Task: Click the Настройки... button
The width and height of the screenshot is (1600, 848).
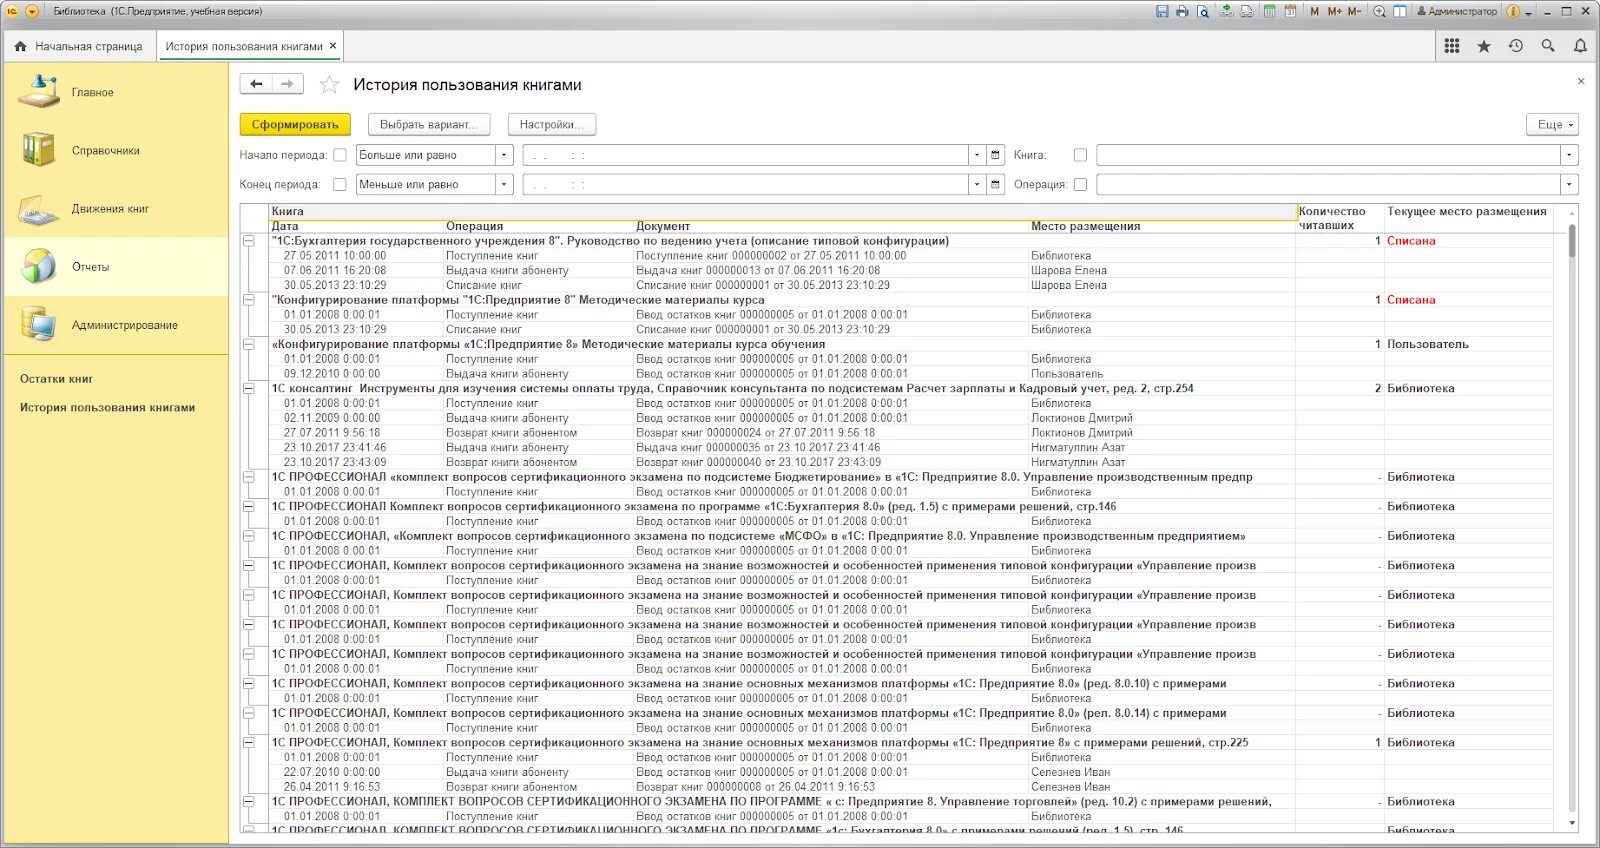Action: (x=552, y=124)
